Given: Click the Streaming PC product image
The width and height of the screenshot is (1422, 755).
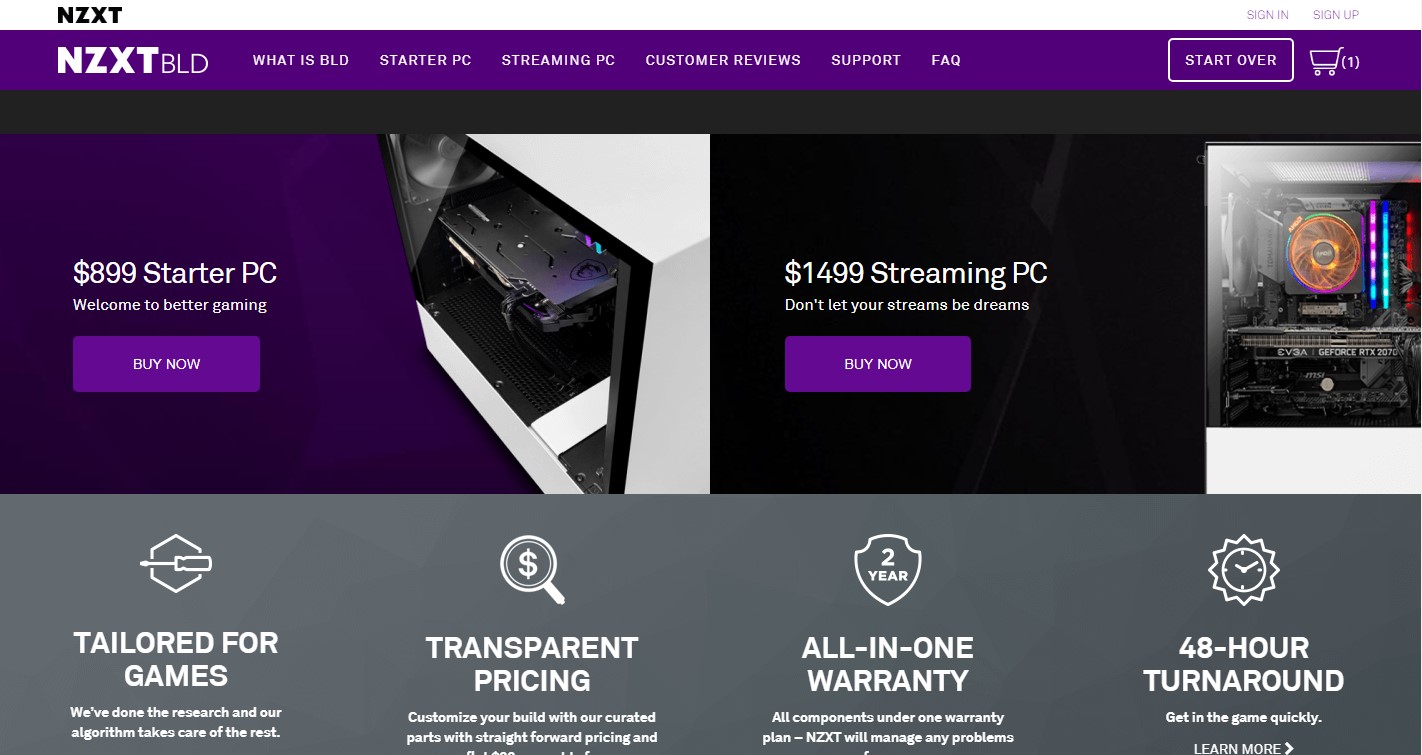Looking at the screenshot, I should point(1313,315).
